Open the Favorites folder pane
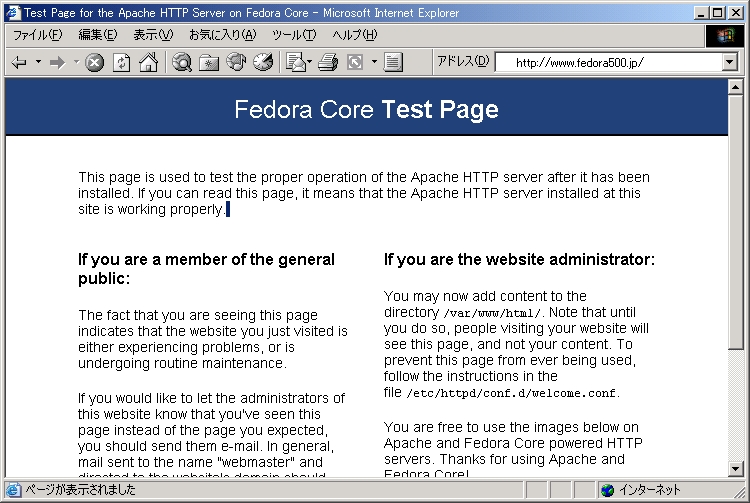The width and height of the screenshot is (750, 503). (x=209, y=63)
